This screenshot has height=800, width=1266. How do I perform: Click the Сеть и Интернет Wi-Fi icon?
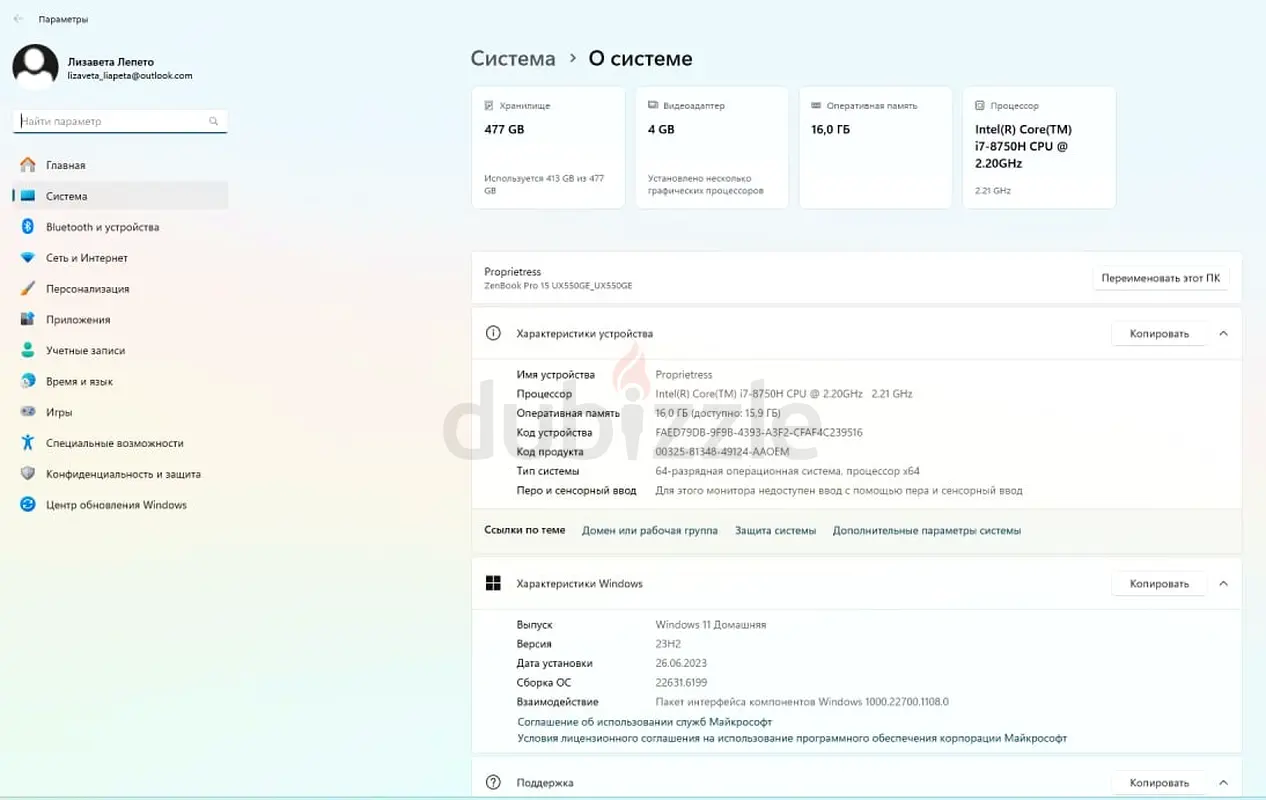pos(28,258)
